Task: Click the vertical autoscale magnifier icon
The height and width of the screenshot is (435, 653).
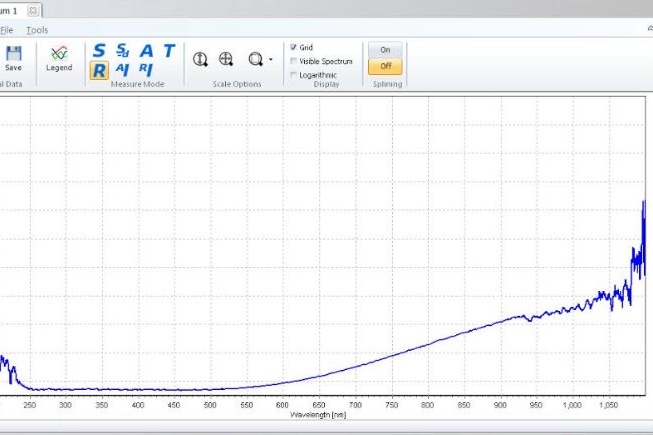Action: (x=200, y=59)
